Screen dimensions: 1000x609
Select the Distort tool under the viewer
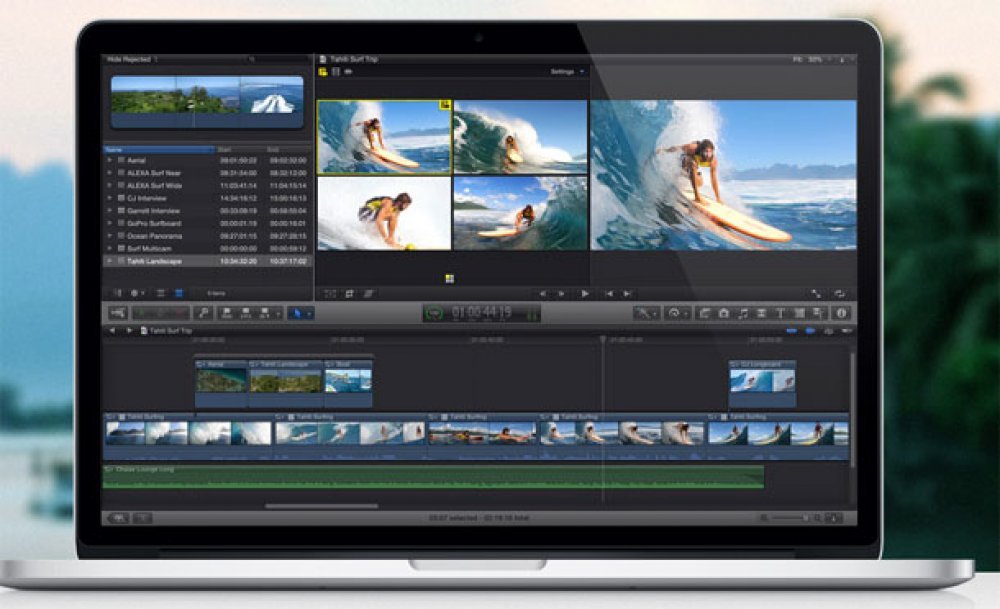pos(369,293)
